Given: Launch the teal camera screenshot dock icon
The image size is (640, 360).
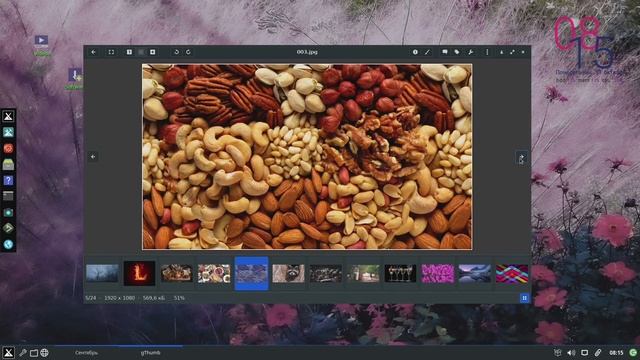Looking at the screenshot, I should (x=8, y=212).
